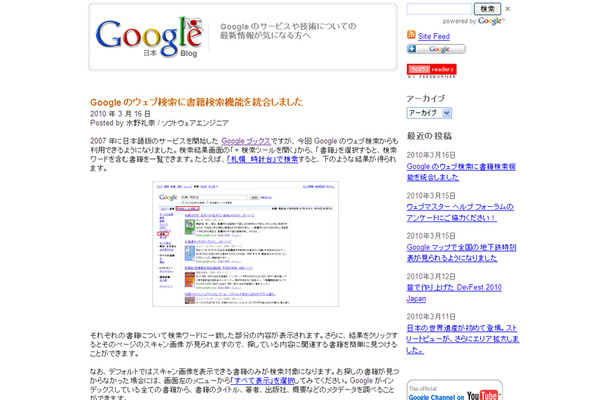
Task: Click the 最近の投稿 sidebar heading
Action: pyautogui.click(x=429, y=136)
